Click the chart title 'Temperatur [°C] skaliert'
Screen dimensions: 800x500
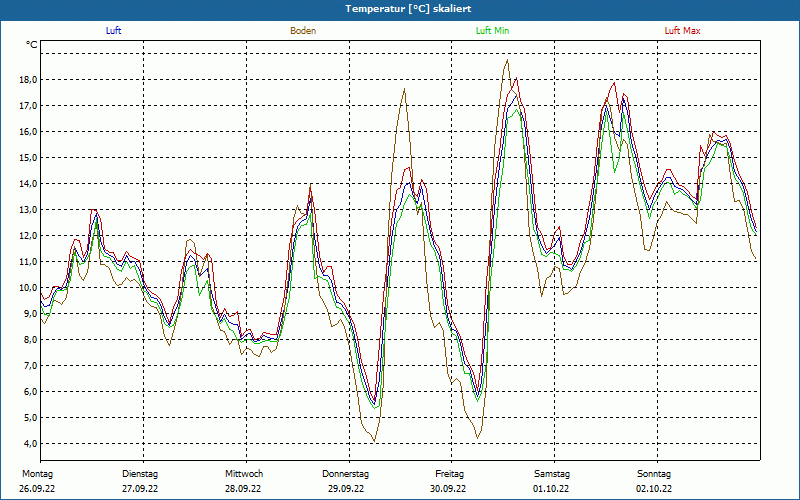[x=408, y=9]
